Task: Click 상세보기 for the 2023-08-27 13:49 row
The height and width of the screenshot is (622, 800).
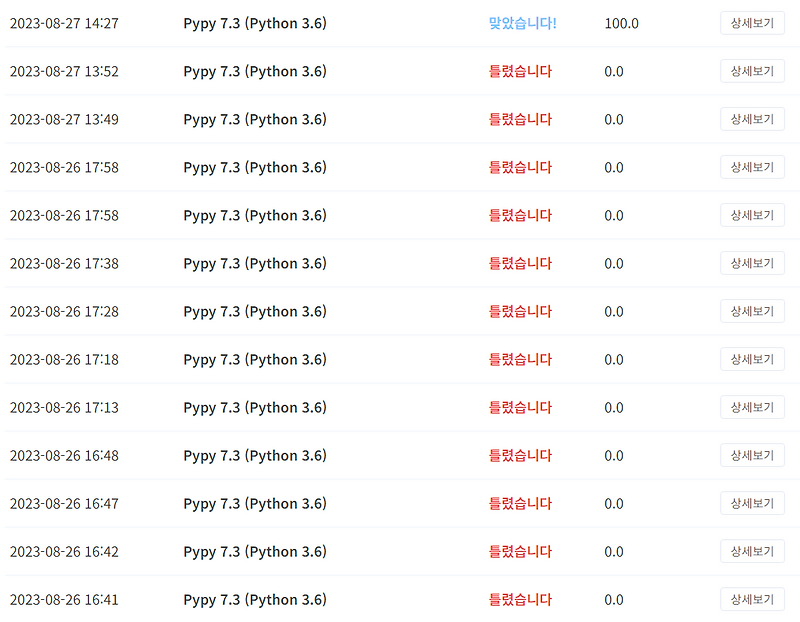Action: [752, 119]
